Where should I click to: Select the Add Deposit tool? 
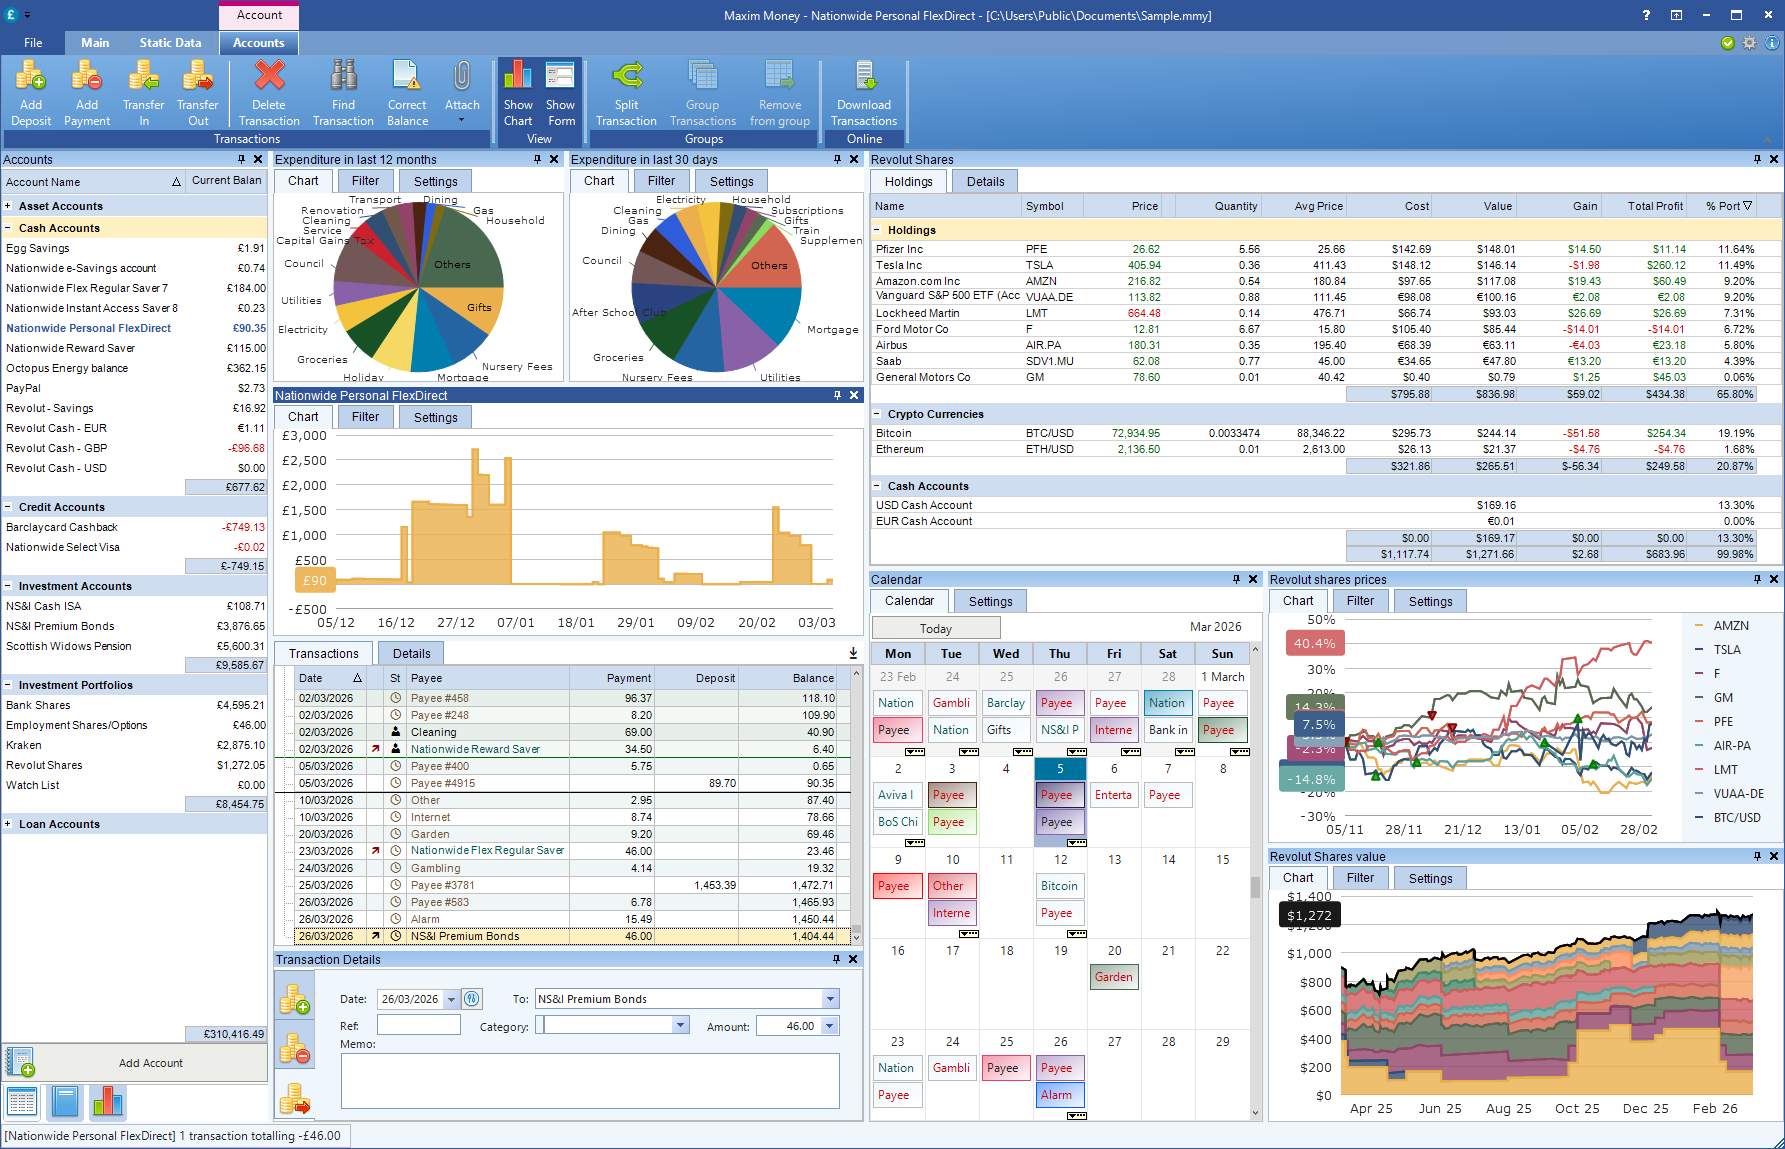30,90
